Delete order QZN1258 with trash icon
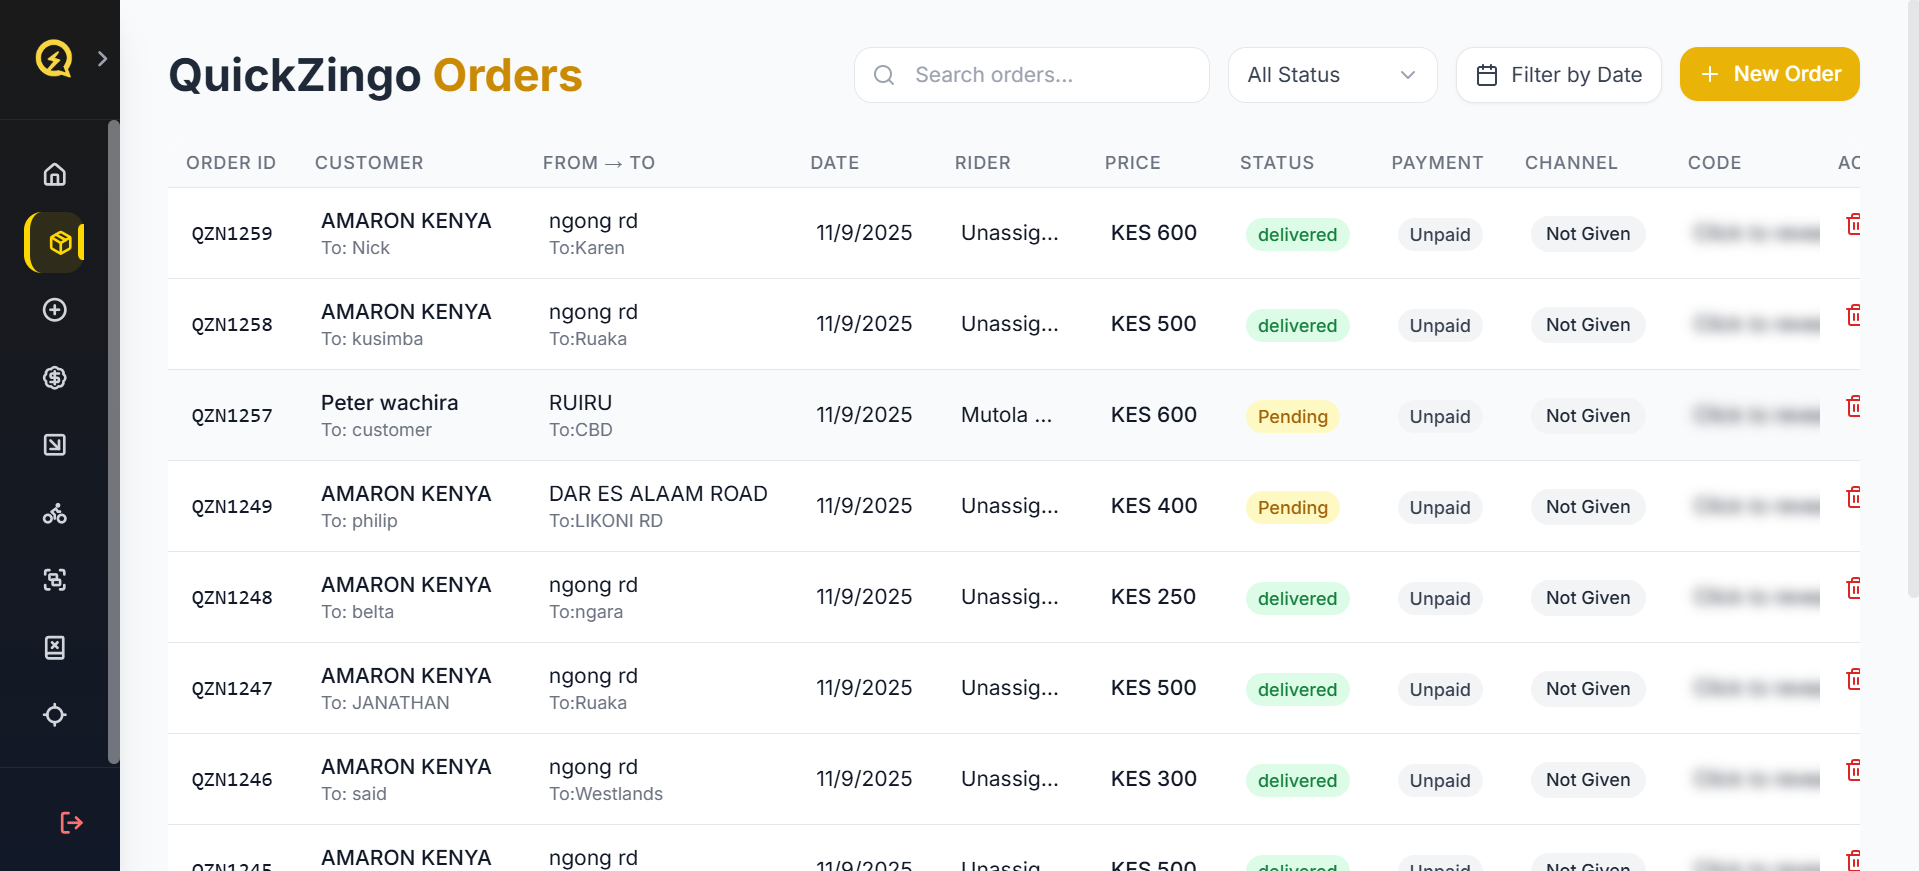Image resolution: width=1919 pixels, height=871 pixels. (x=1853, y=315)
